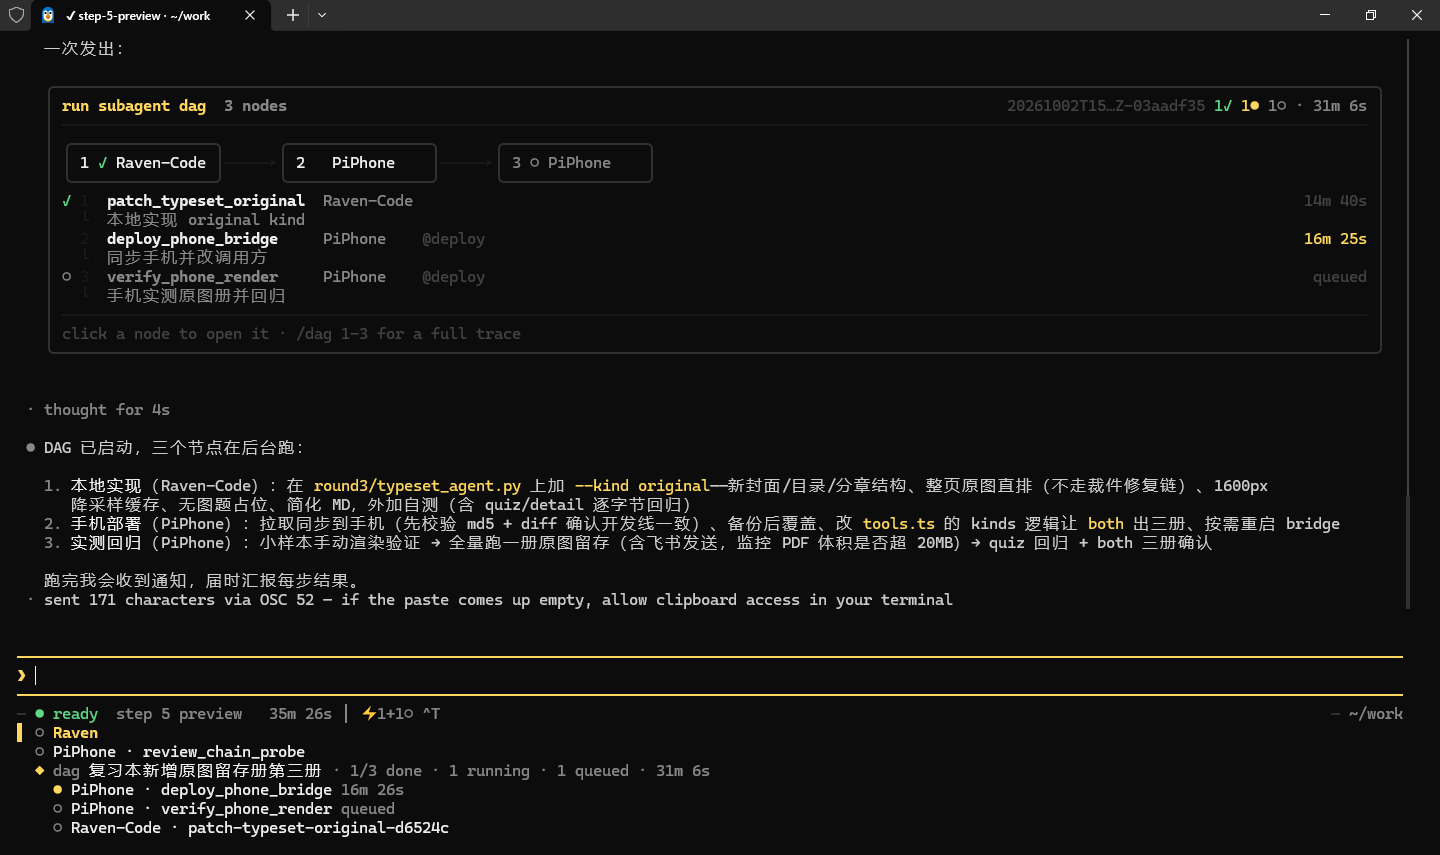Click the '/dag 1-3 for a full trace' hint

coord(409,334)
